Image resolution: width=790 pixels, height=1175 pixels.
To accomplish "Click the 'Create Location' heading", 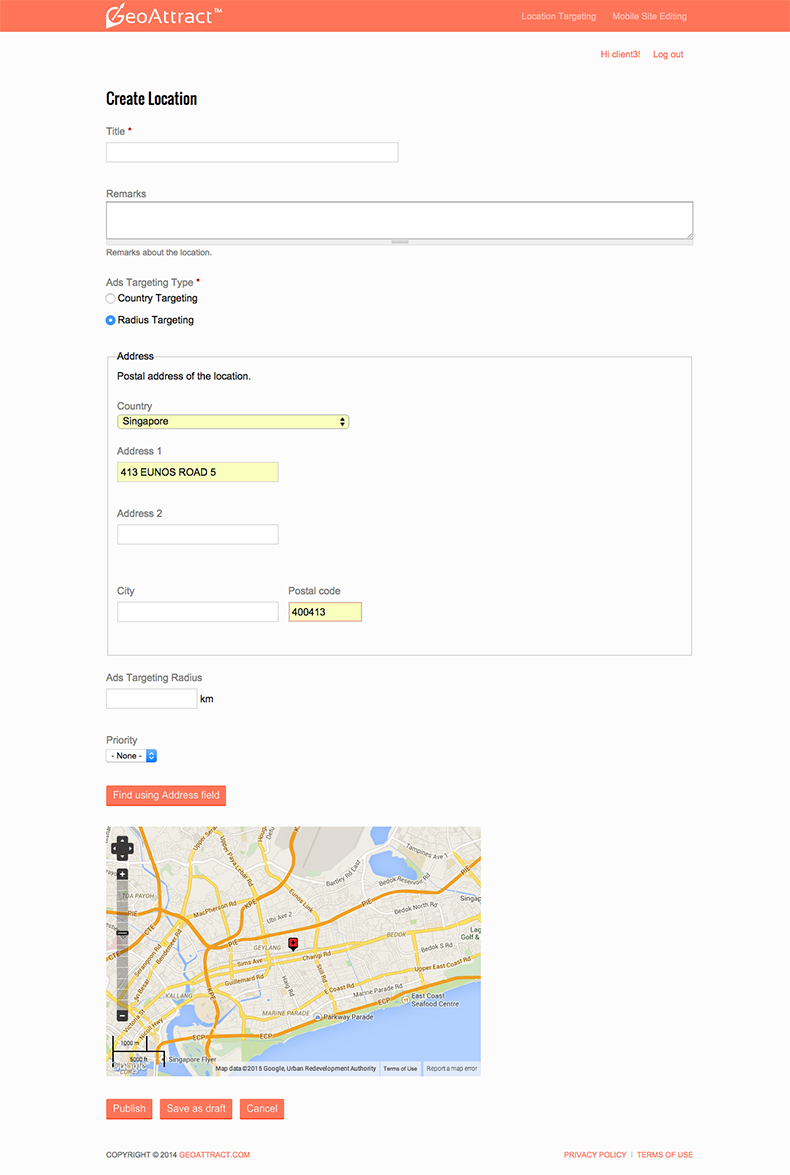I will 151,99.
